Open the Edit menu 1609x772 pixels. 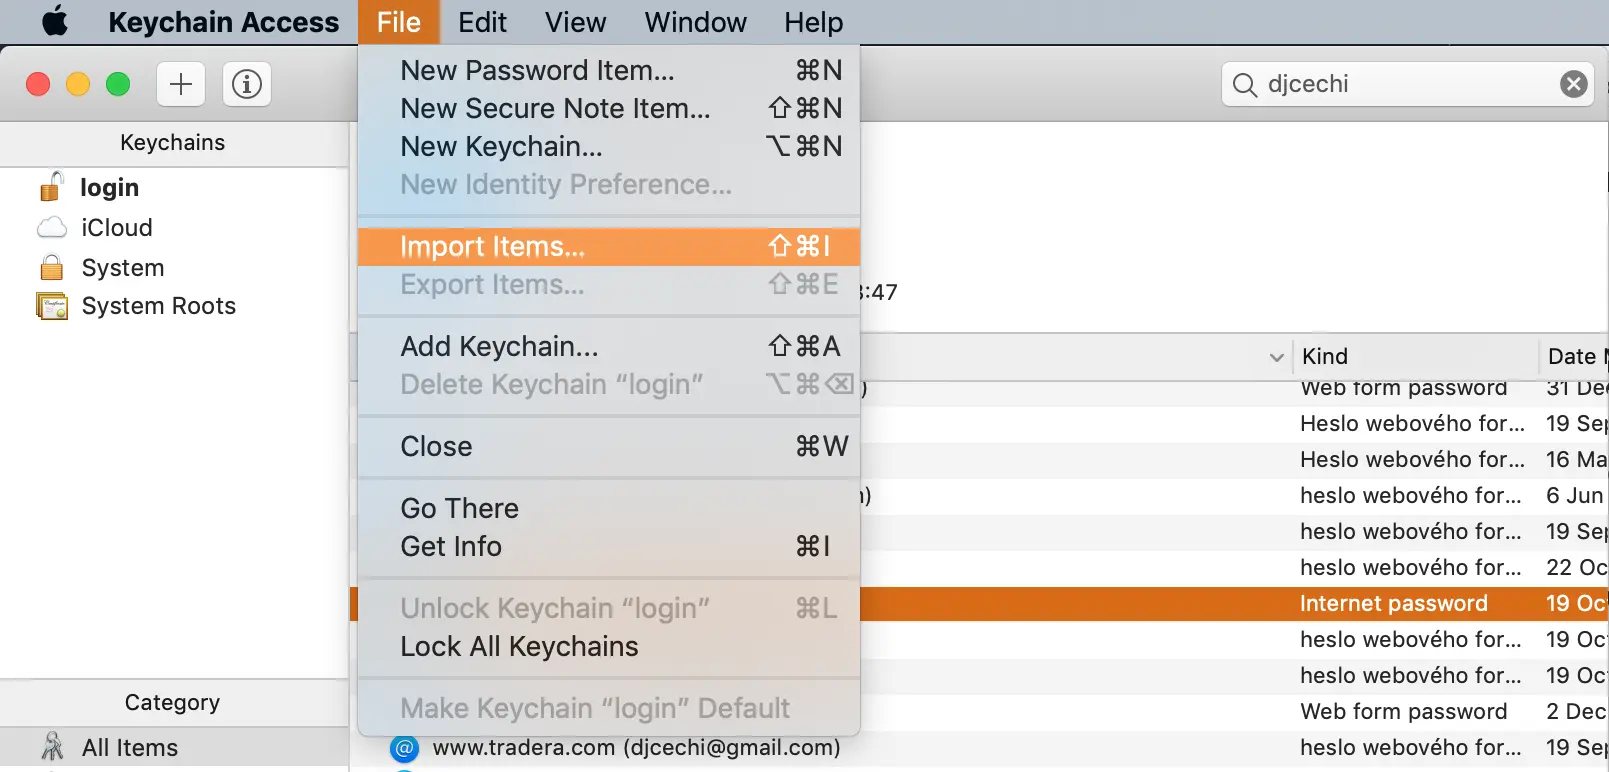pyautogui.click(x=482, y=22)
